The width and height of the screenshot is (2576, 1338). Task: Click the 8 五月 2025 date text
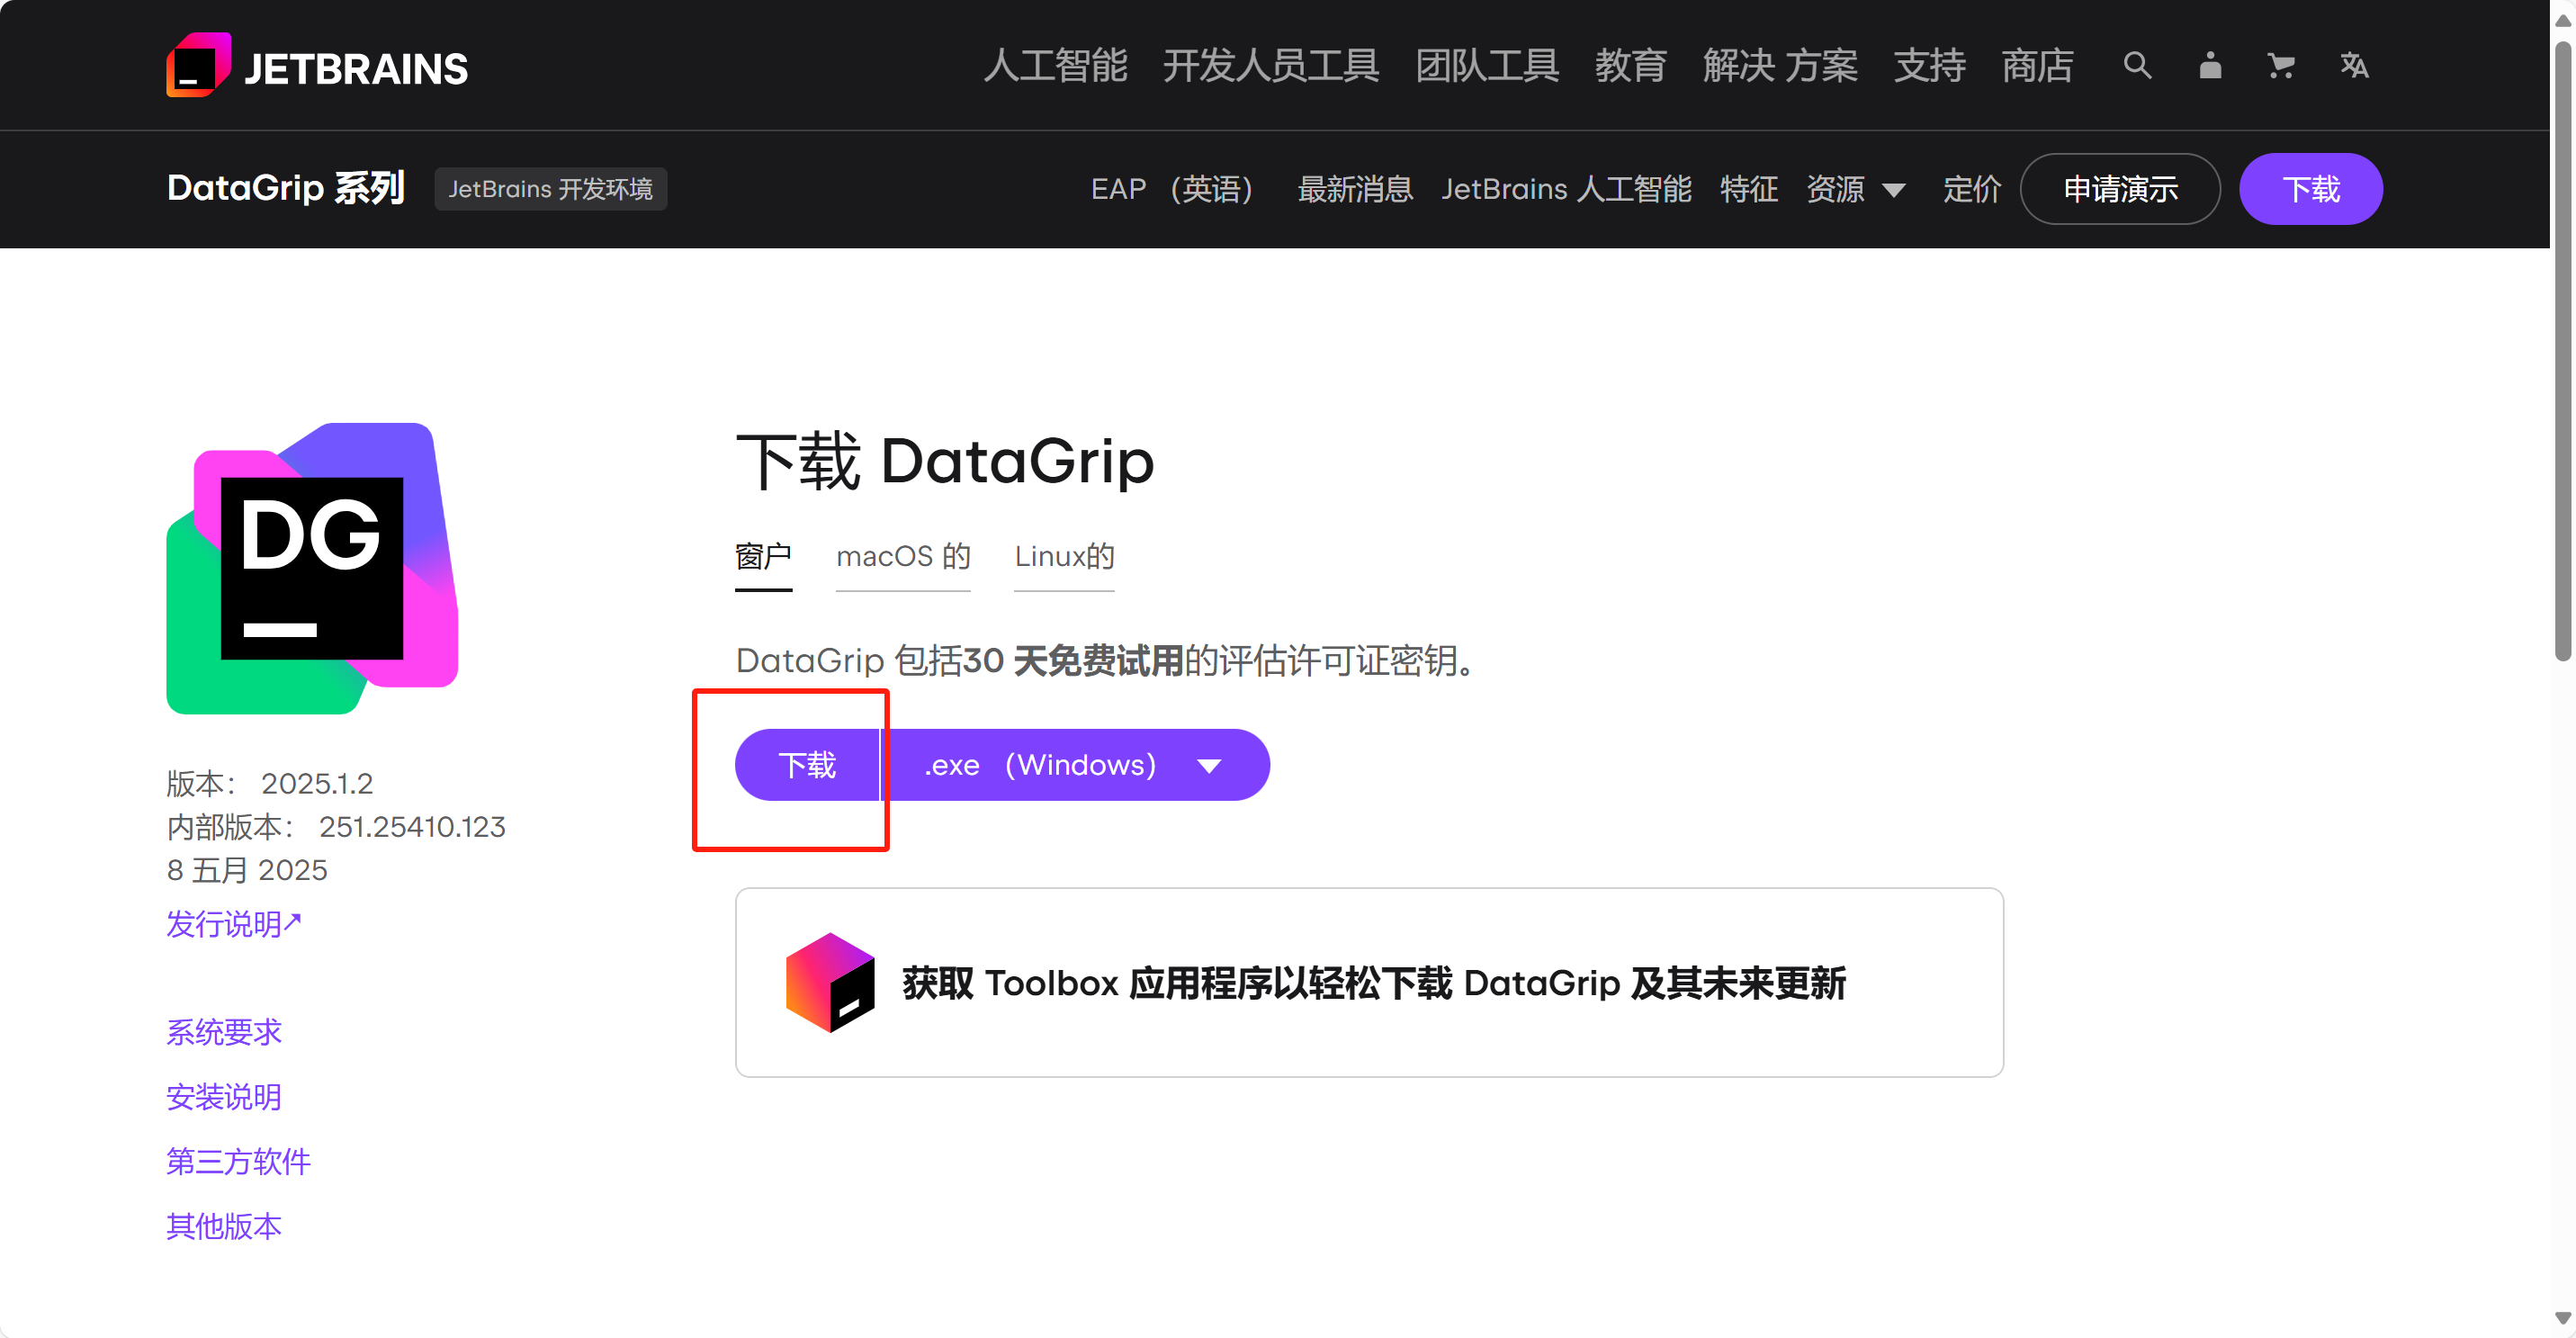[x=247, y=870]
